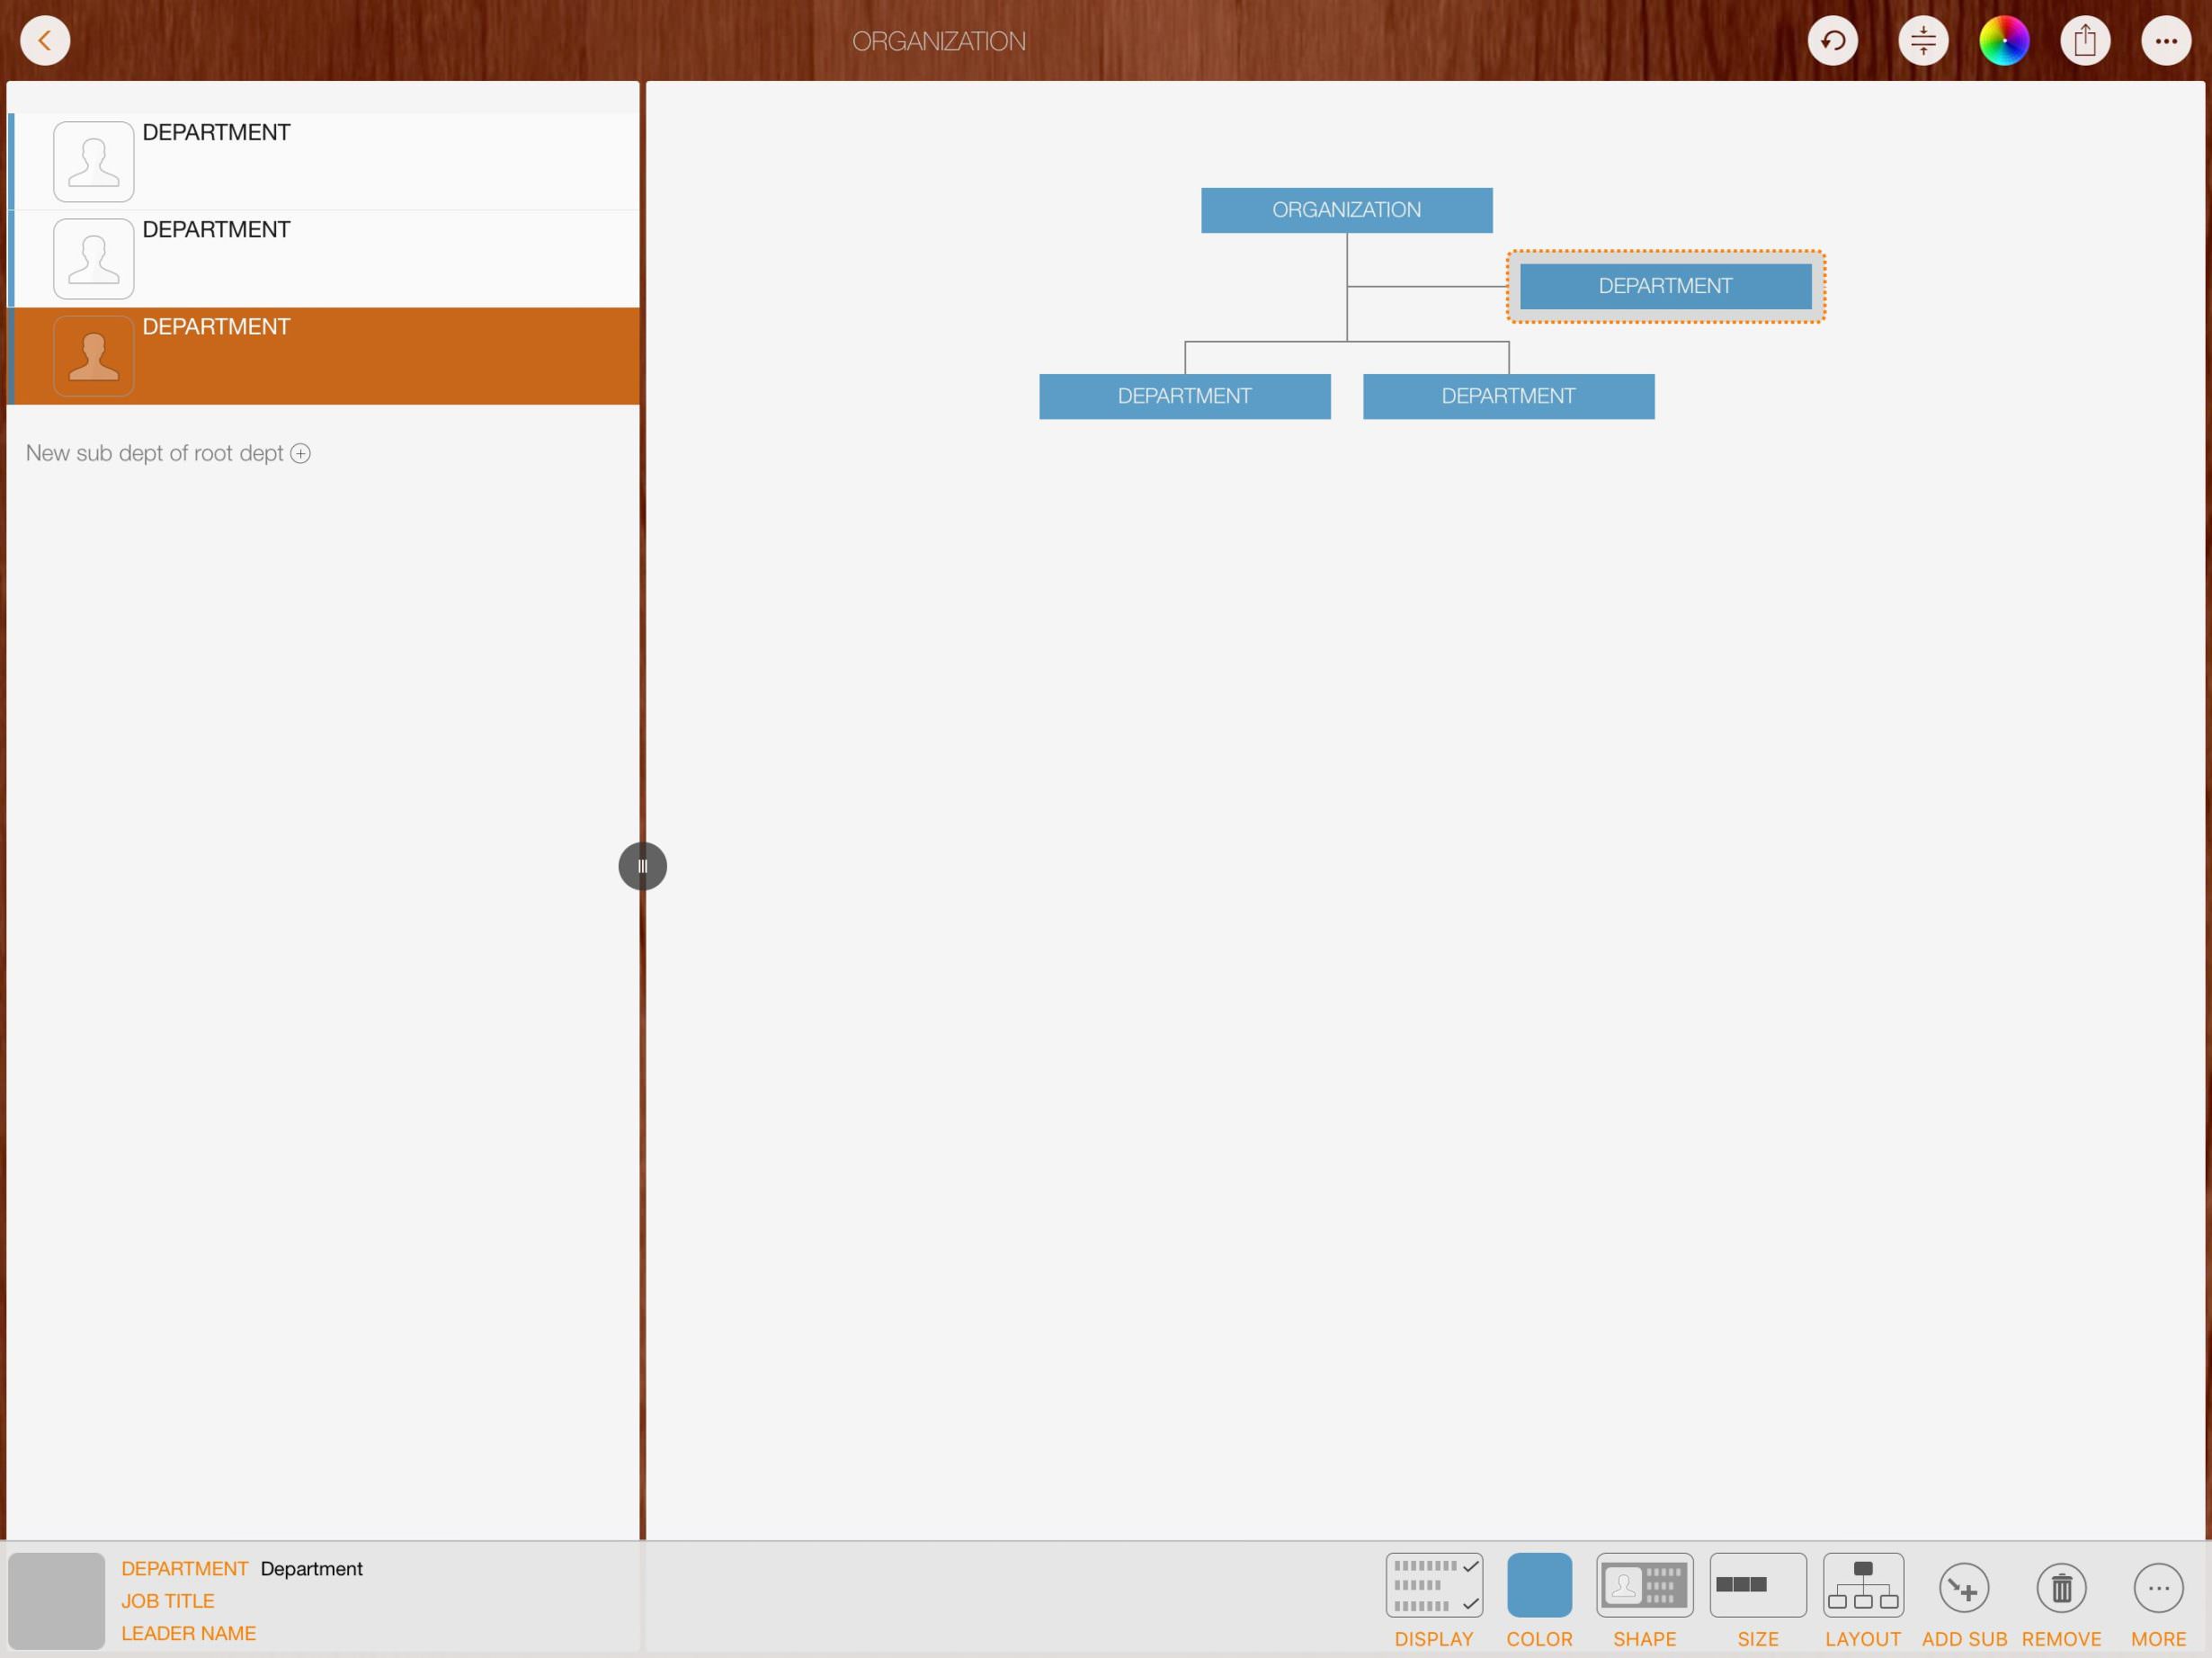Click the back arrow button
The image size is (2212, 1658).
coord(45,41)
